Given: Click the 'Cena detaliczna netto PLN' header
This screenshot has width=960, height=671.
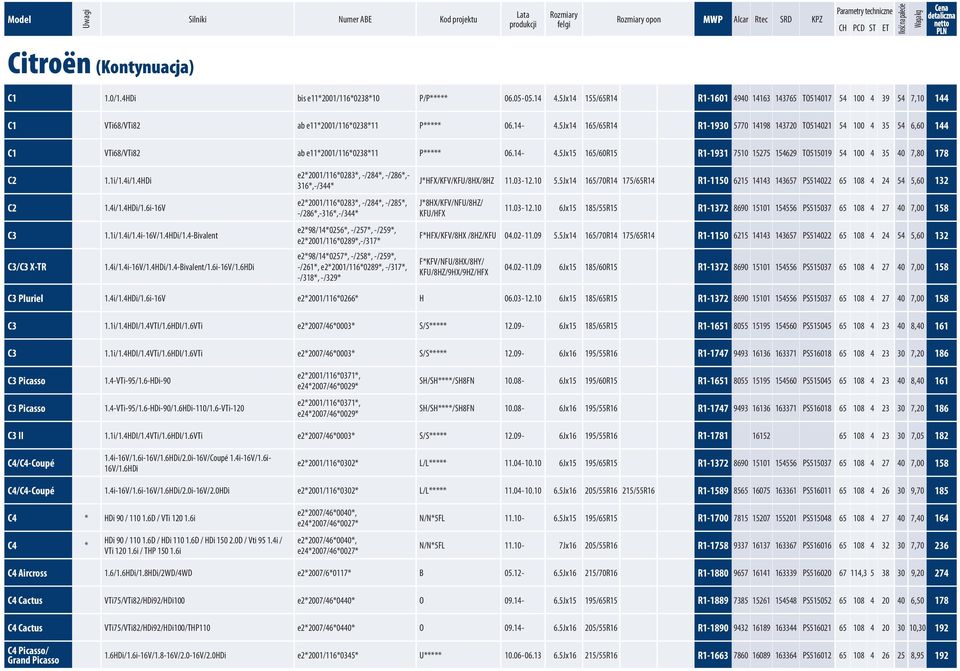Looking at the screenshot, I should click(x=942, y=19).
